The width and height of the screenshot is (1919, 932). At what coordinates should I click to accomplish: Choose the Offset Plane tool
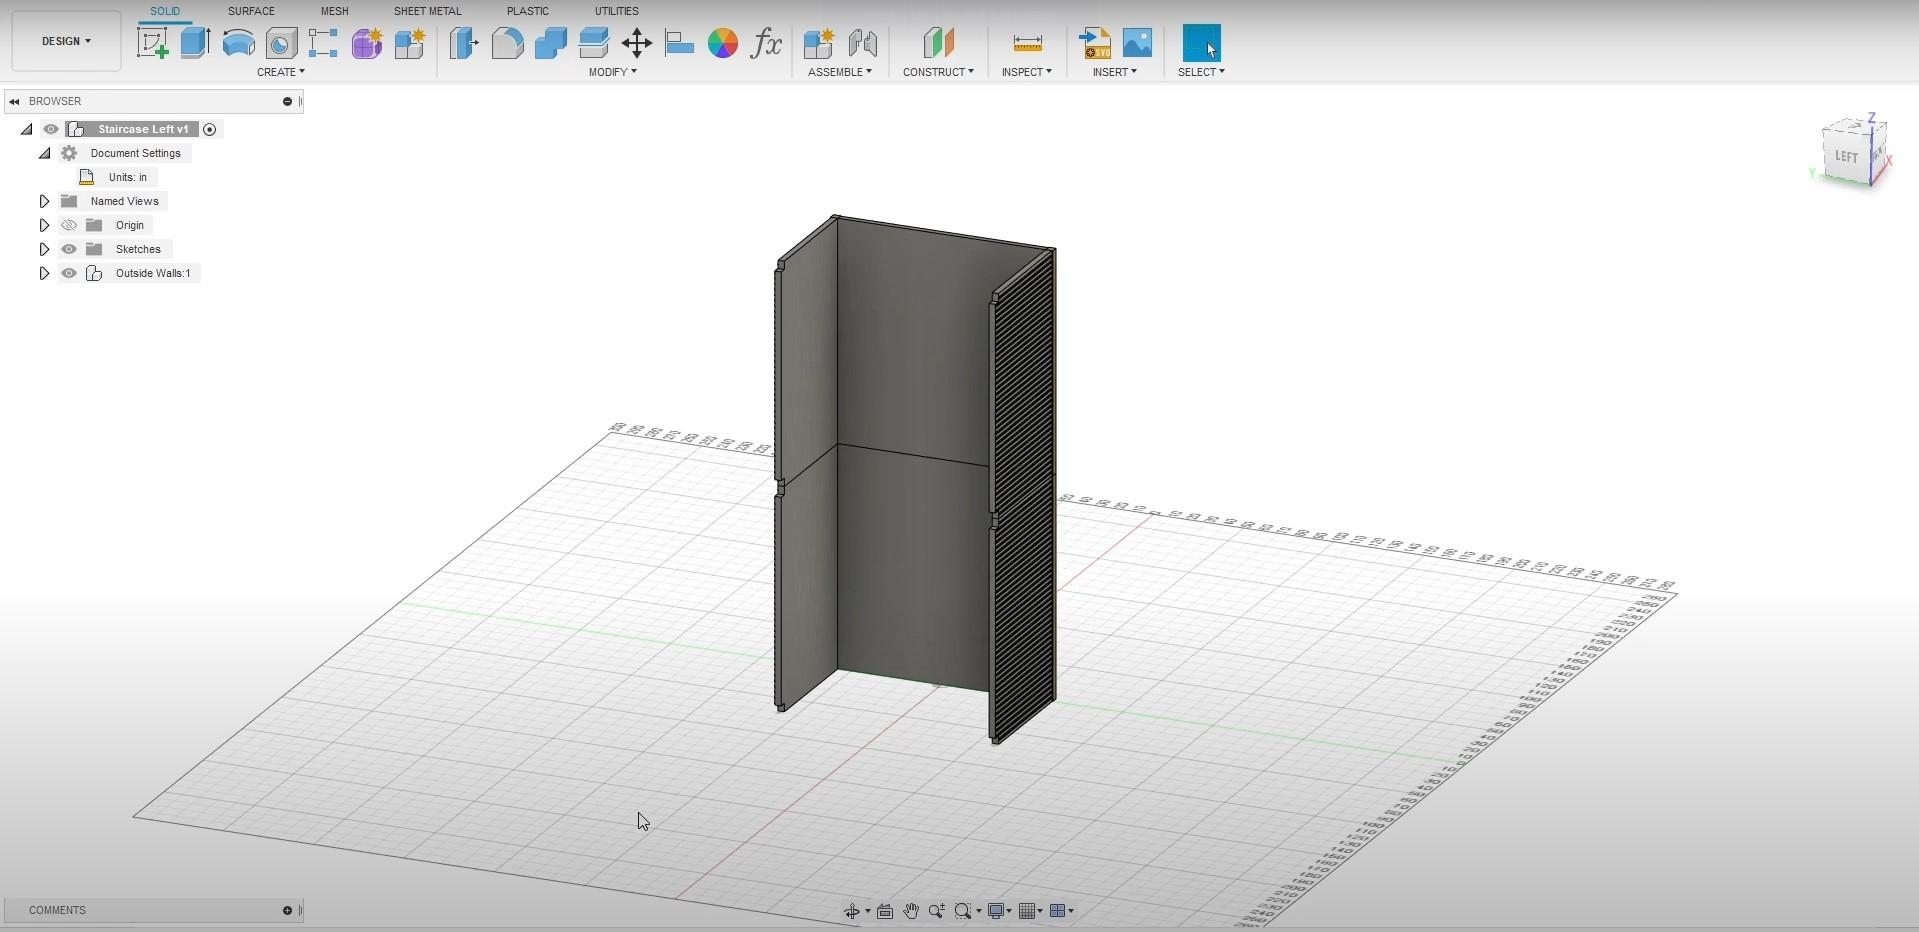(x=938, y=43)
